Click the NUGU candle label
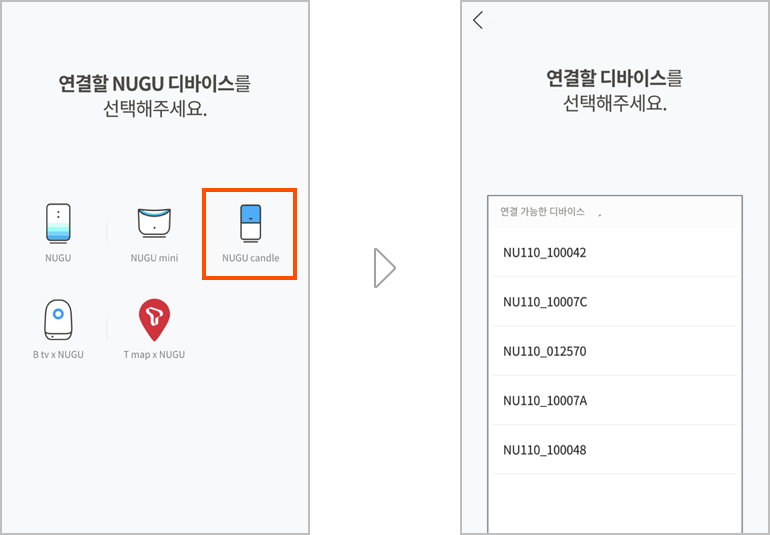 coord(250,258)
